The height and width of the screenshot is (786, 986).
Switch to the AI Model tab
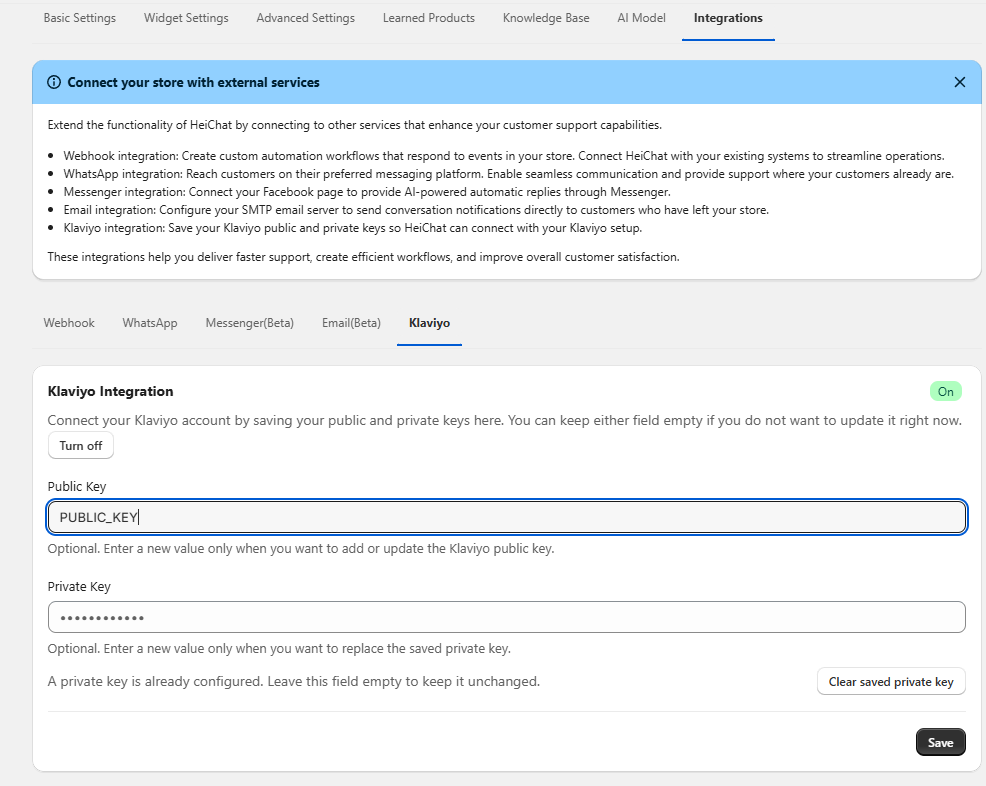click(641, 18)
